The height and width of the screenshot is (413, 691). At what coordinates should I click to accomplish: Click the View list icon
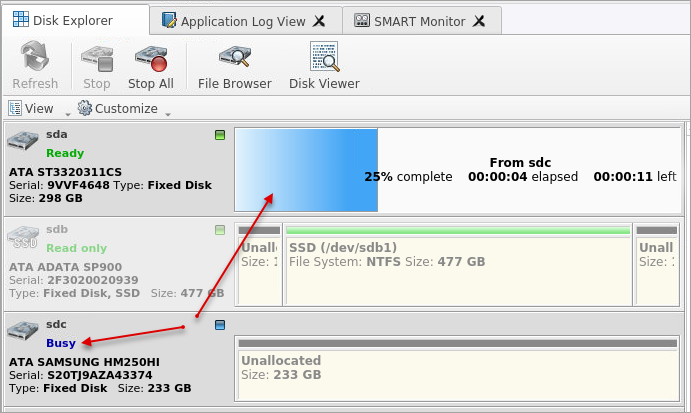[x=15, y=108]
